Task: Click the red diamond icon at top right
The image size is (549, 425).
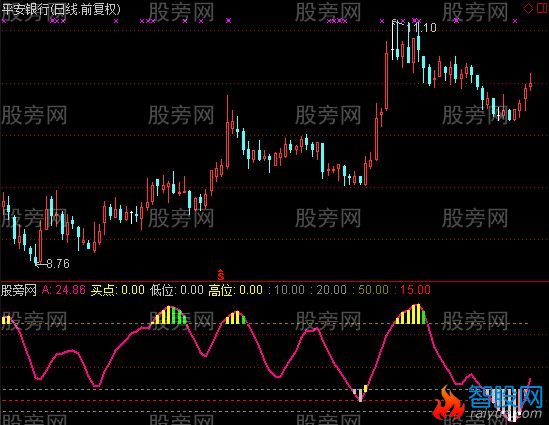Action: point(528,8)
